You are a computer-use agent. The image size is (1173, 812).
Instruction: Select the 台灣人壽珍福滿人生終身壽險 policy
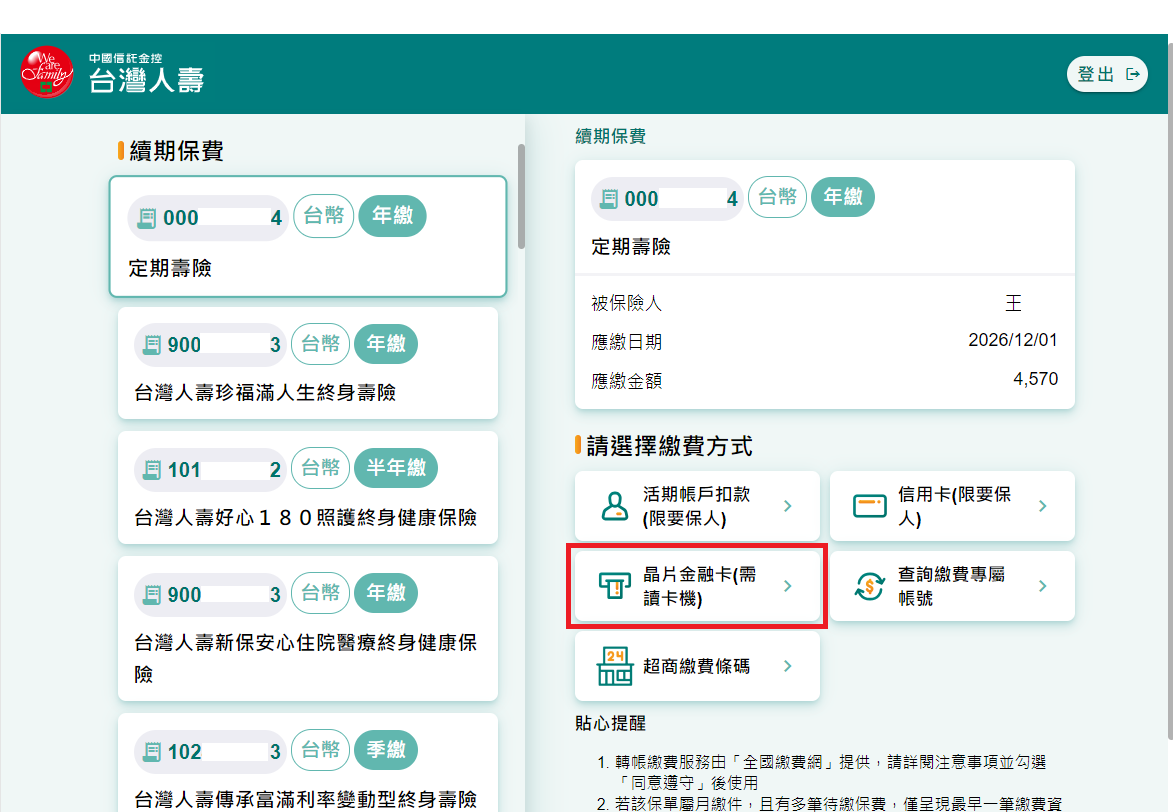click(308, 363)
